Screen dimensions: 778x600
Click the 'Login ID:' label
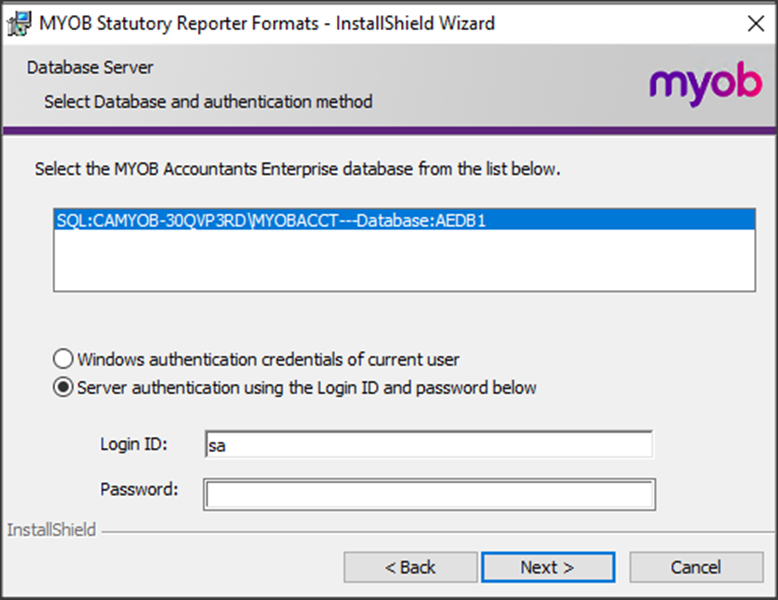134,444
